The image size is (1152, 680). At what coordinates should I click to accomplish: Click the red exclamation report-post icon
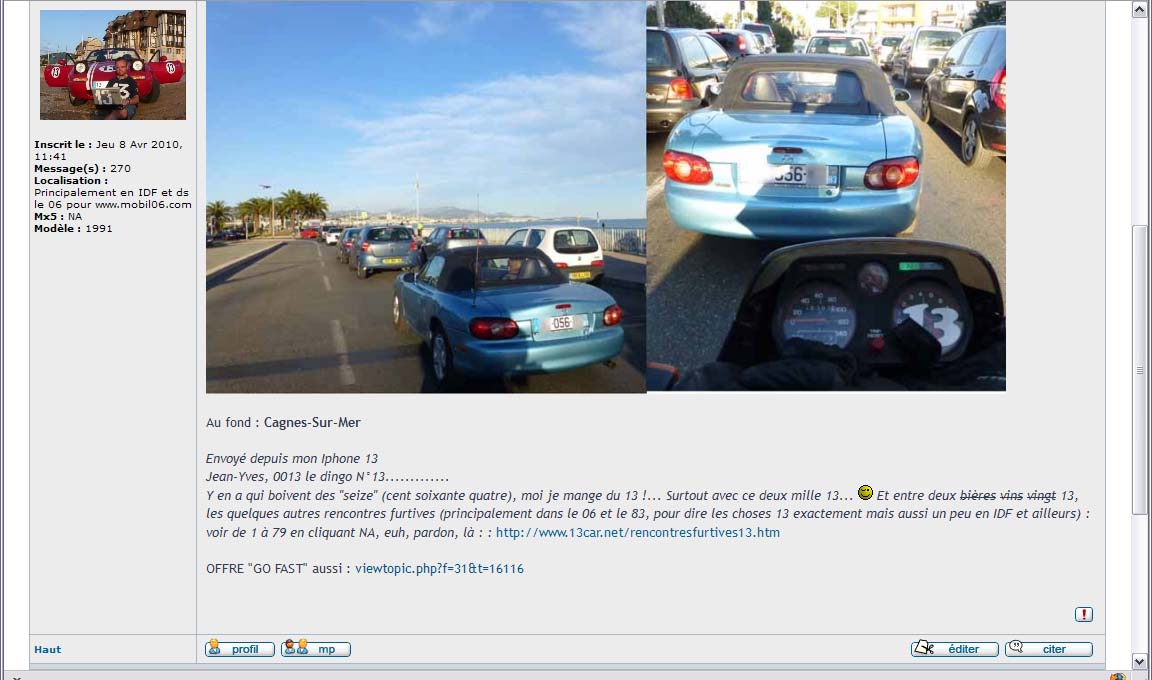(1084, 614)
